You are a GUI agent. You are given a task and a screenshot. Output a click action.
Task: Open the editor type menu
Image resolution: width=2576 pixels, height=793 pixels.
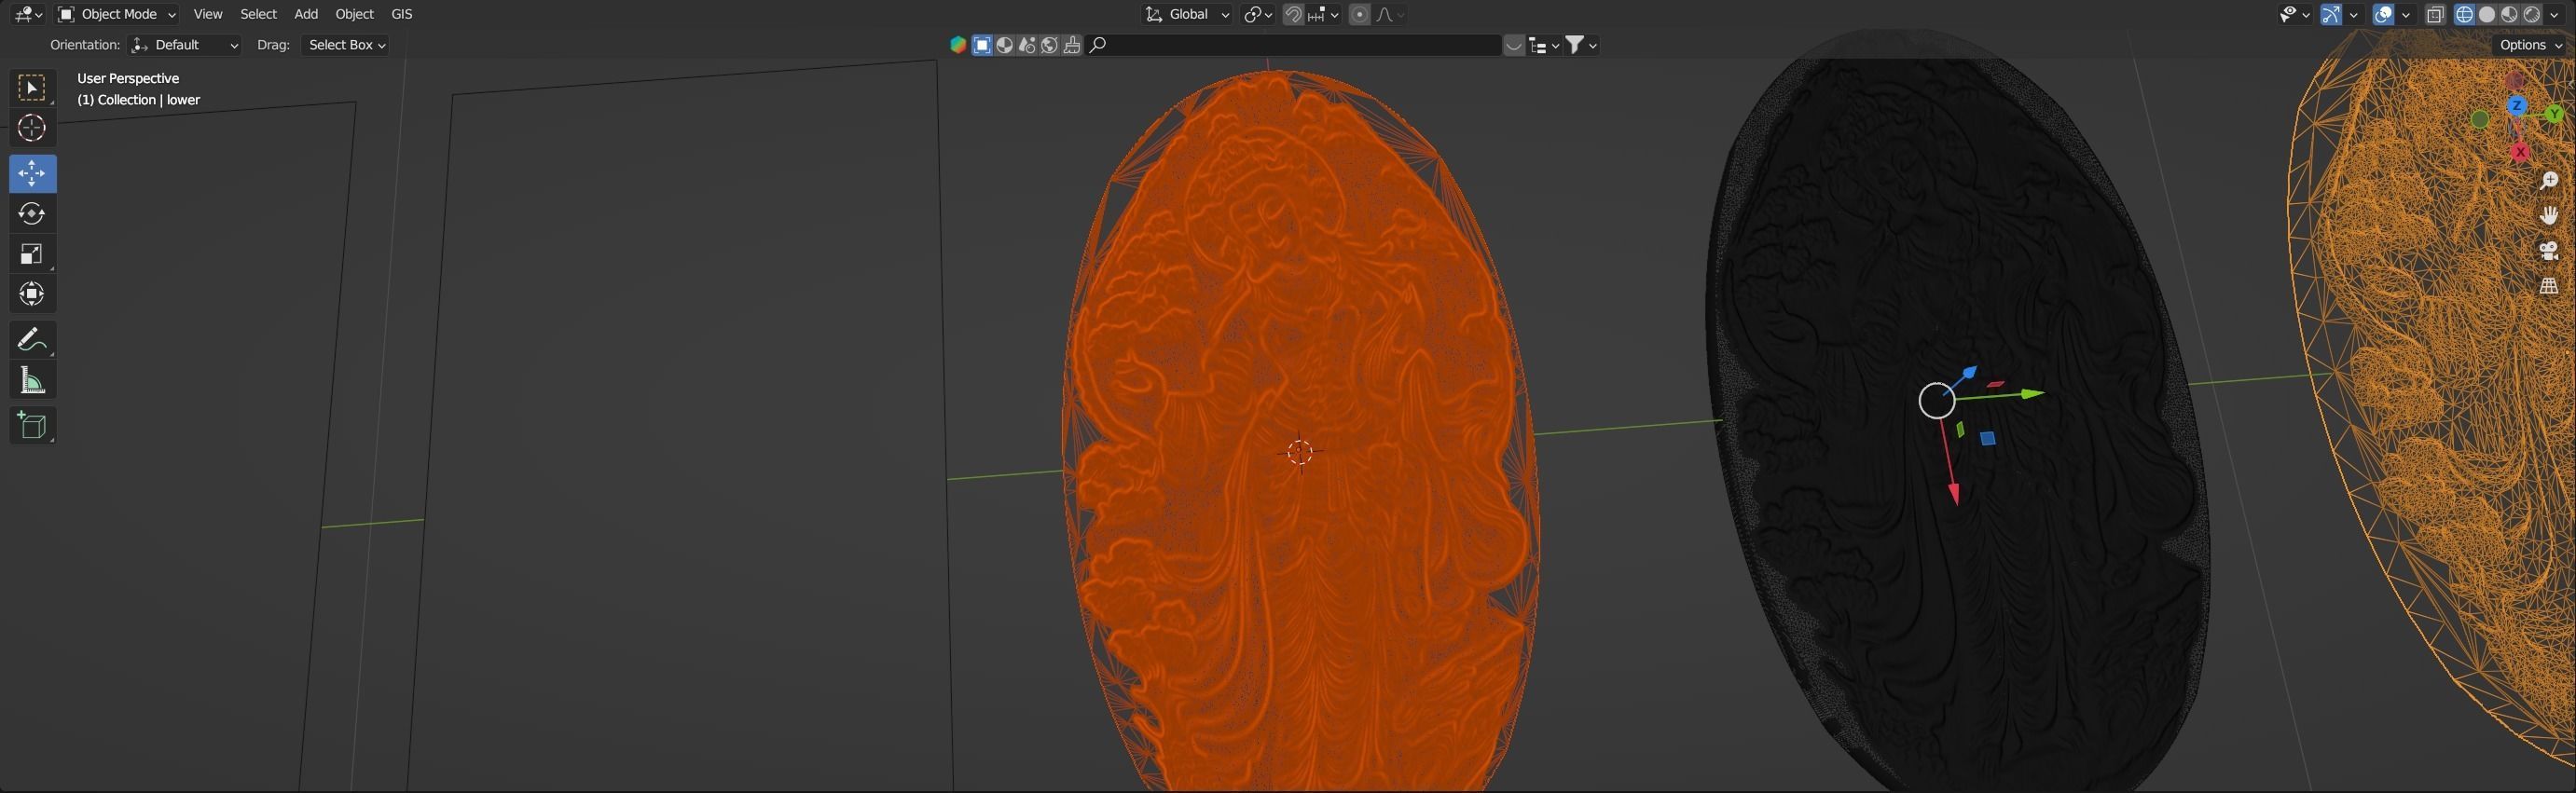(x=28, y=14)
